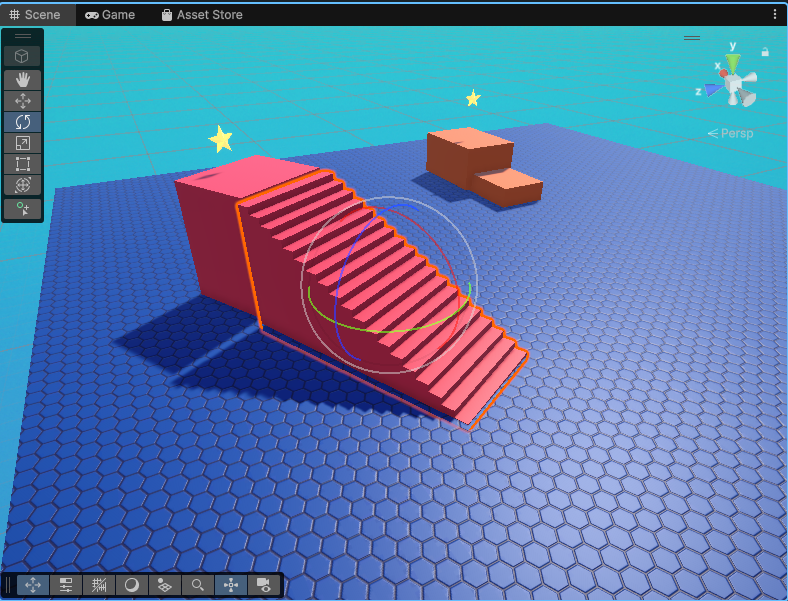Click the blue rotation ring of gizmo
Screen dimensions: 788x601
click(x=338, y=302)
